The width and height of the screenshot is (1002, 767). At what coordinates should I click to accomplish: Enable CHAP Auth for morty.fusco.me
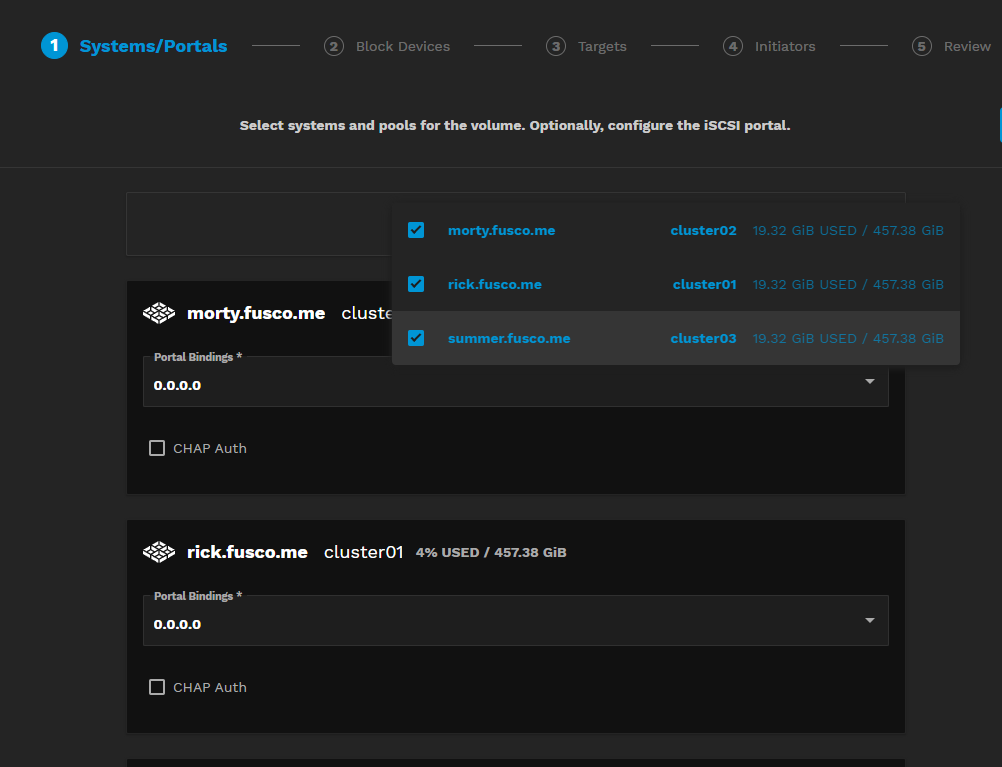coord(157,448)
